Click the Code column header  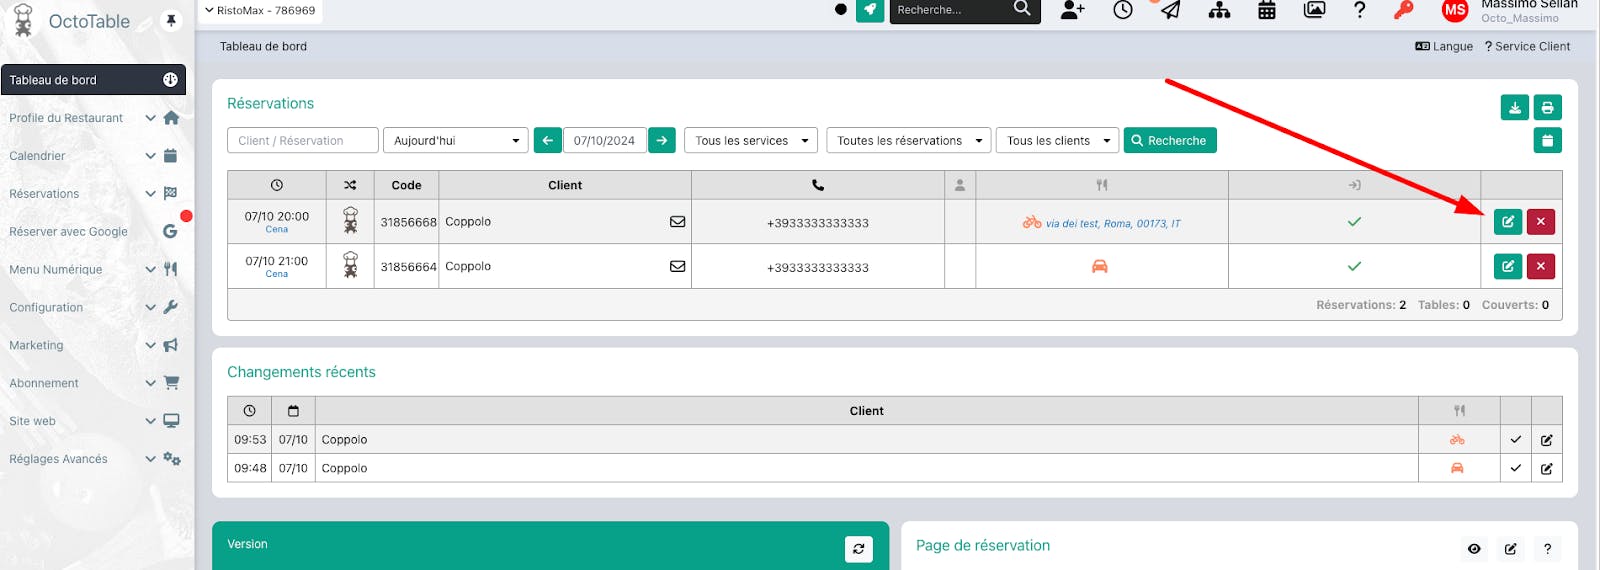pos(406,185)
